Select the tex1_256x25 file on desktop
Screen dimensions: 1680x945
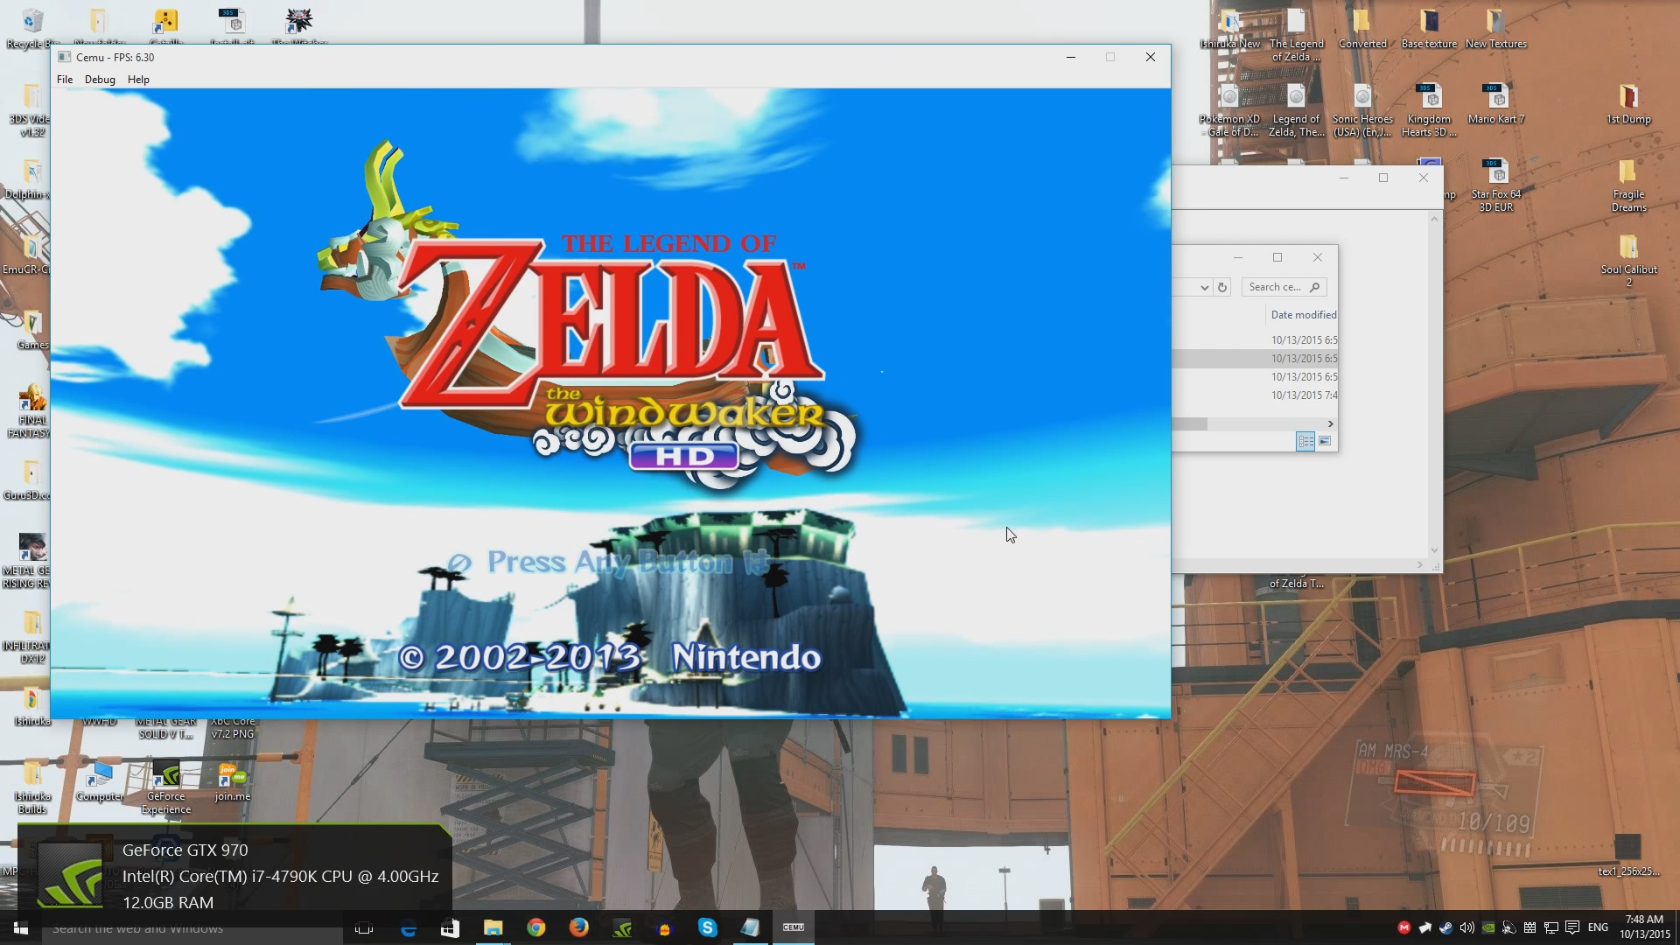[1628, 857]
